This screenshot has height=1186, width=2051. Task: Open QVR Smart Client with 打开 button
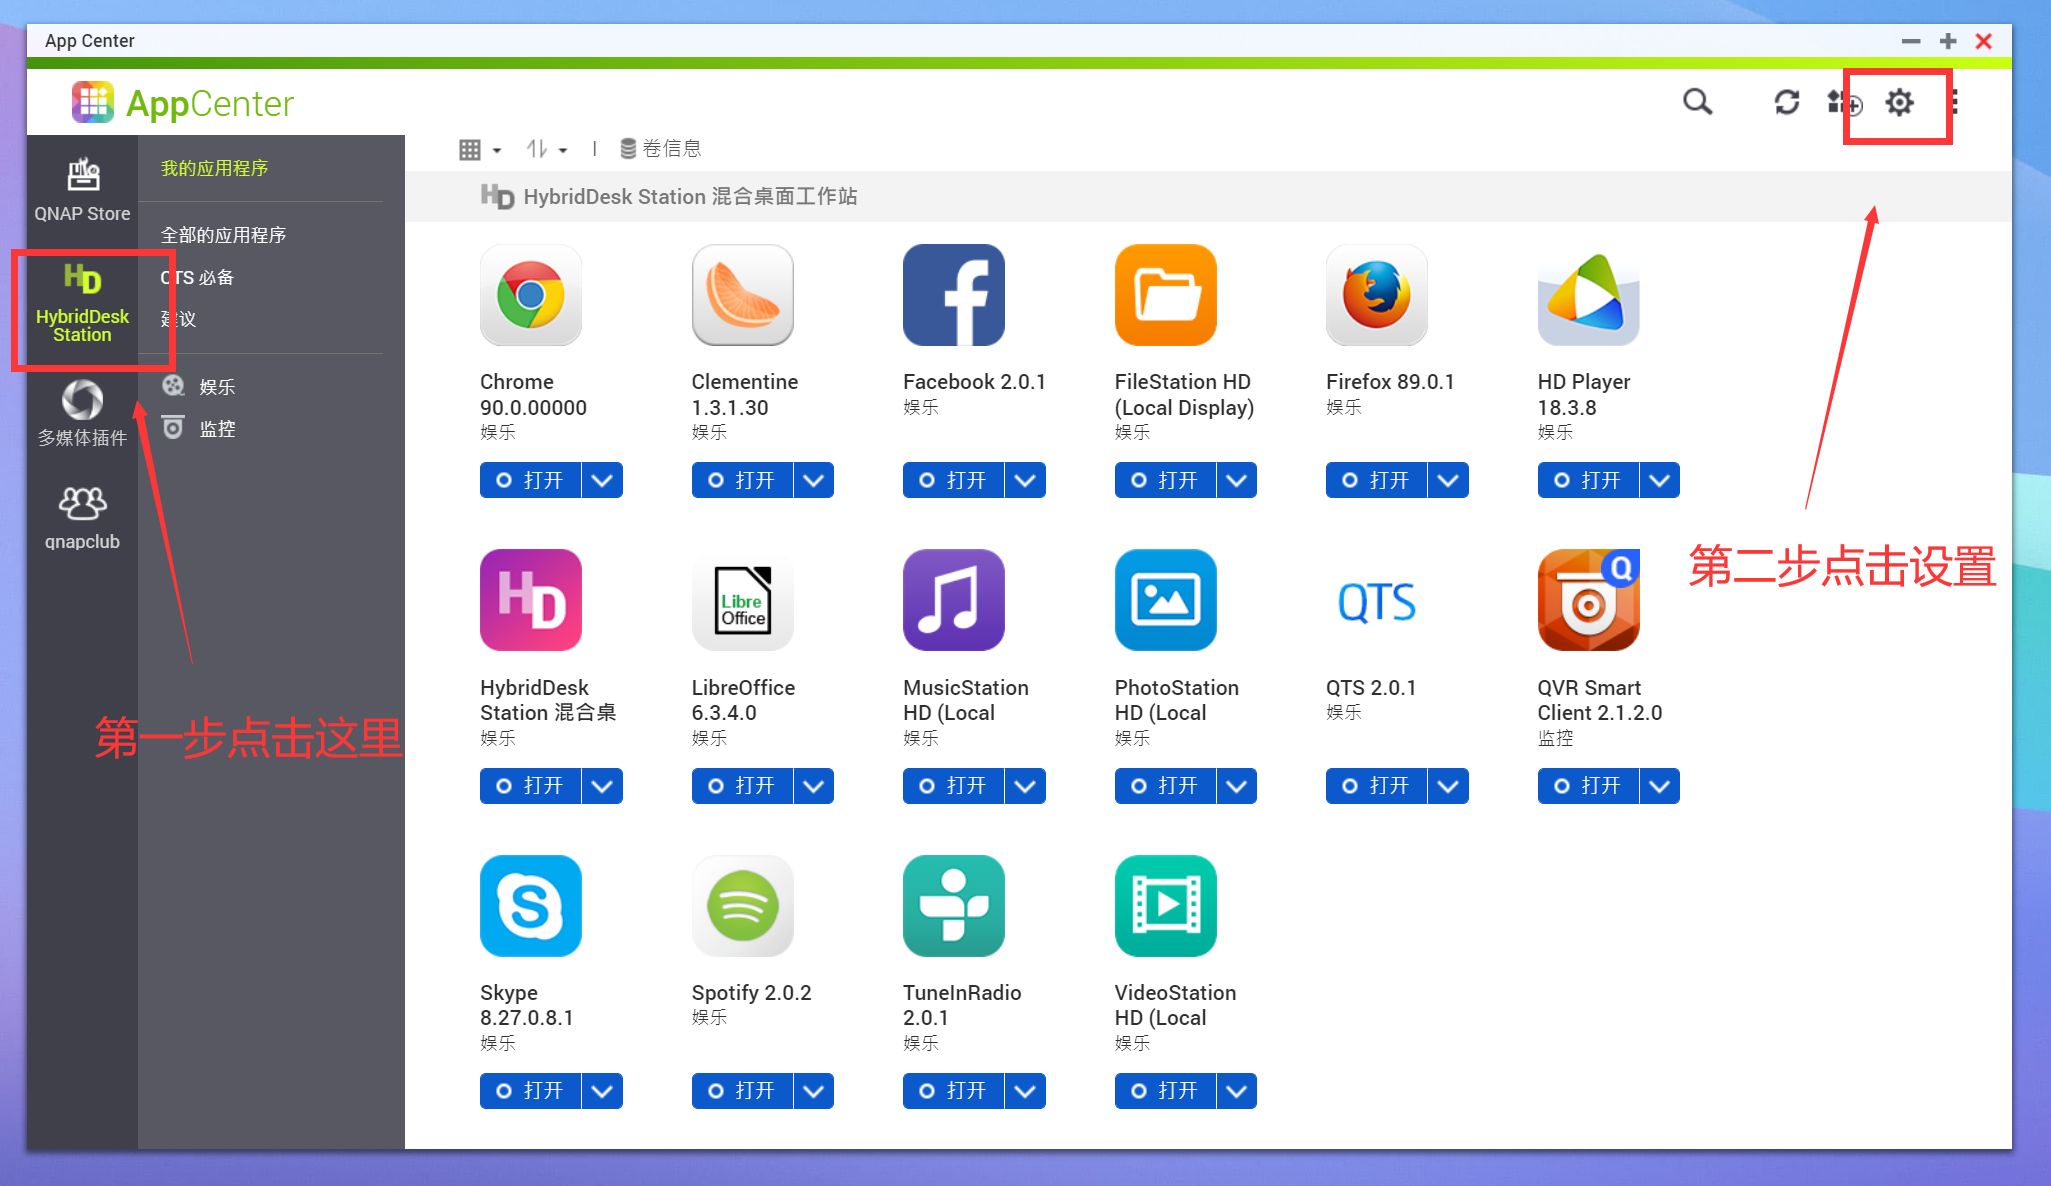pos(1589,786)
